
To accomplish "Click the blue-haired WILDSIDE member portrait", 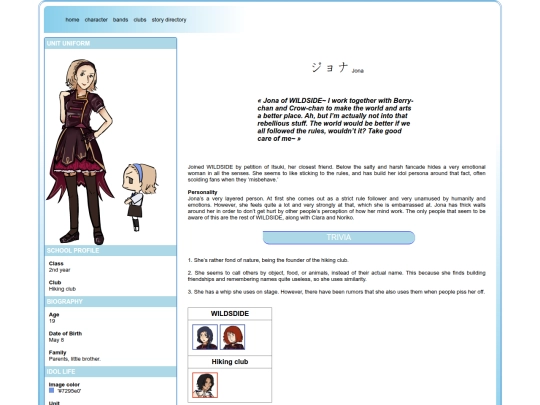I will pyautogui.click(x=205, y=337).
